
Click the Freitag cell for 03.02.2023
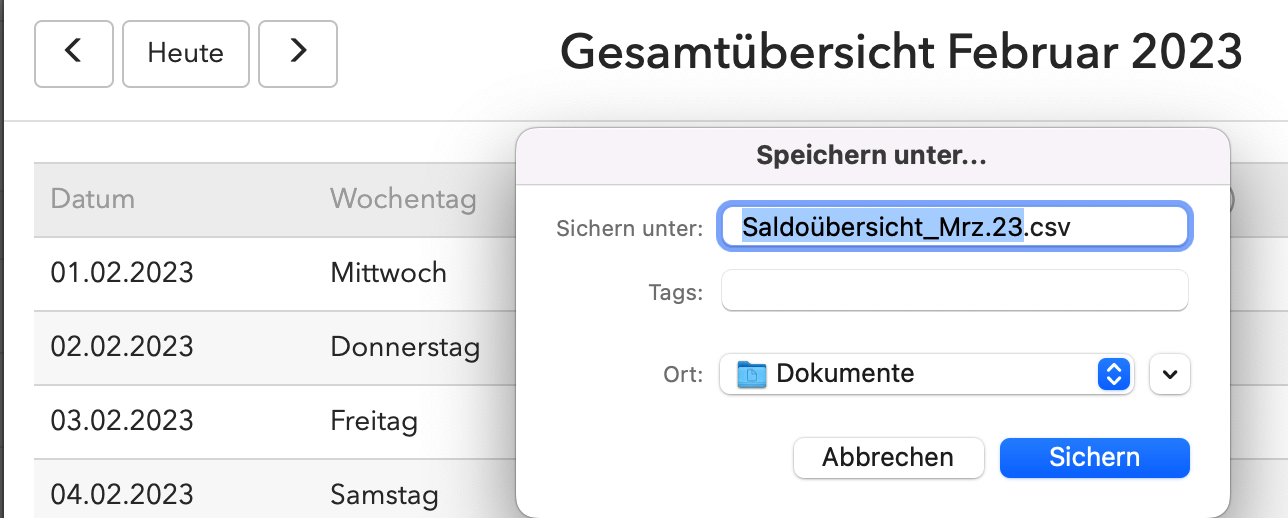pos(374,420)
